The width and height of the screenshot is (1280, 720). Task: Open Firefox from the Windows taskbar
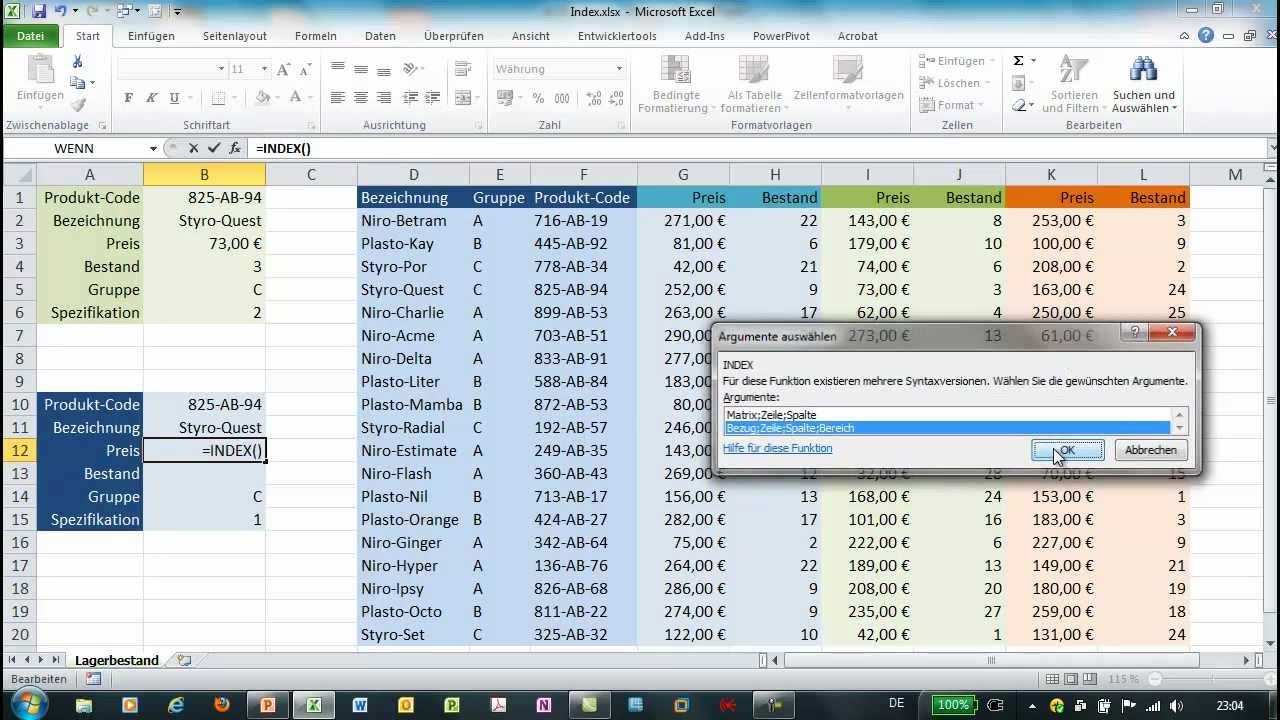coord(222,705)
